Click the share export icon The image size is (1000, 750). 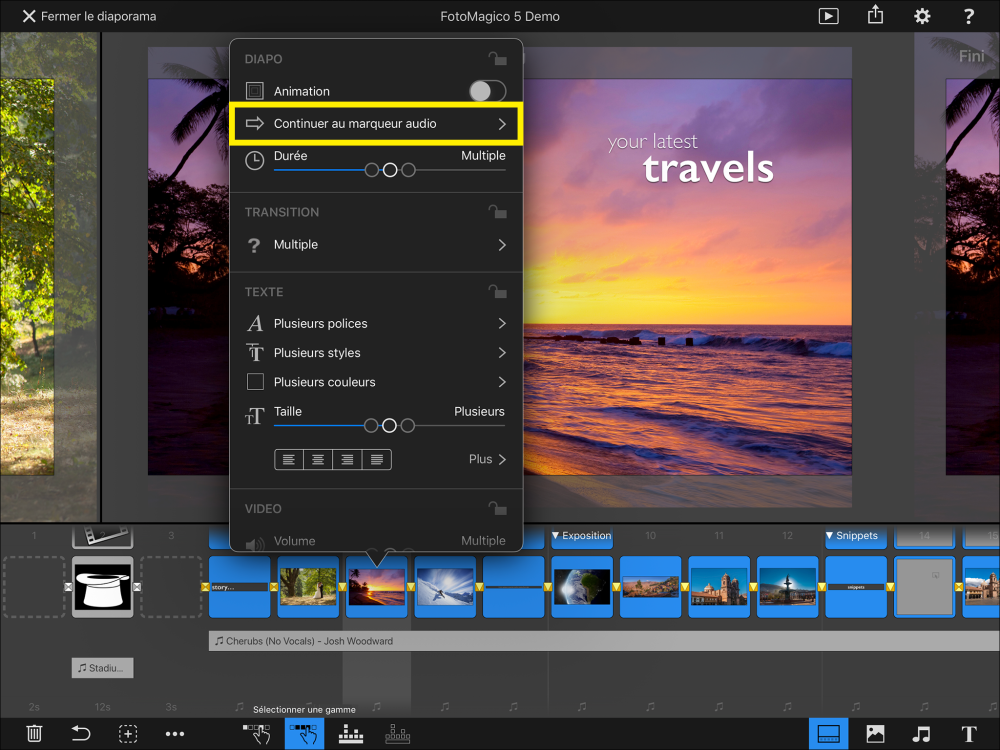coord(876,16)
